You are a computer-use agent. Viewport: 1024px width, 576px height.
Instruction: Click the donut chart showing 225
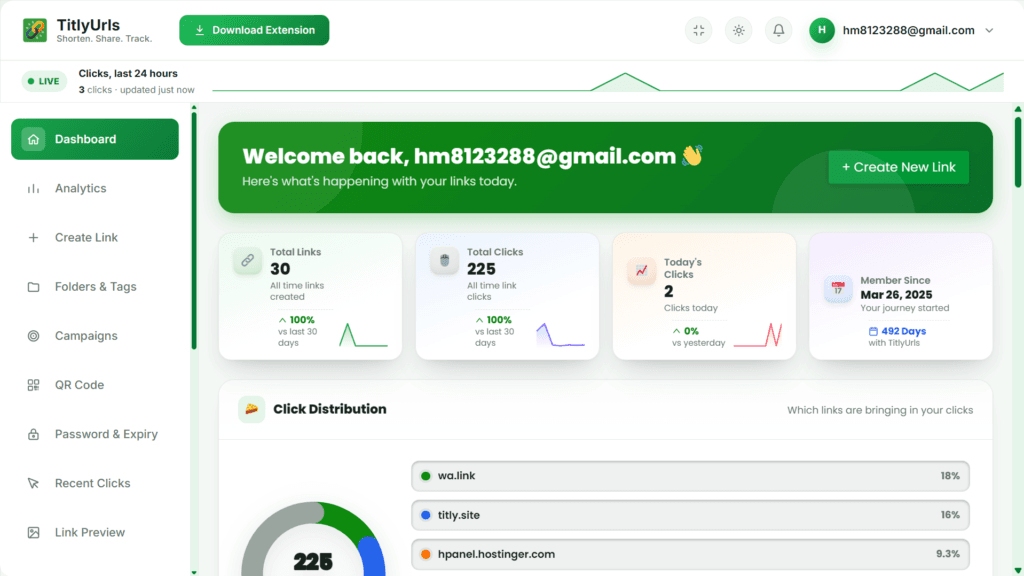point(313,539)
